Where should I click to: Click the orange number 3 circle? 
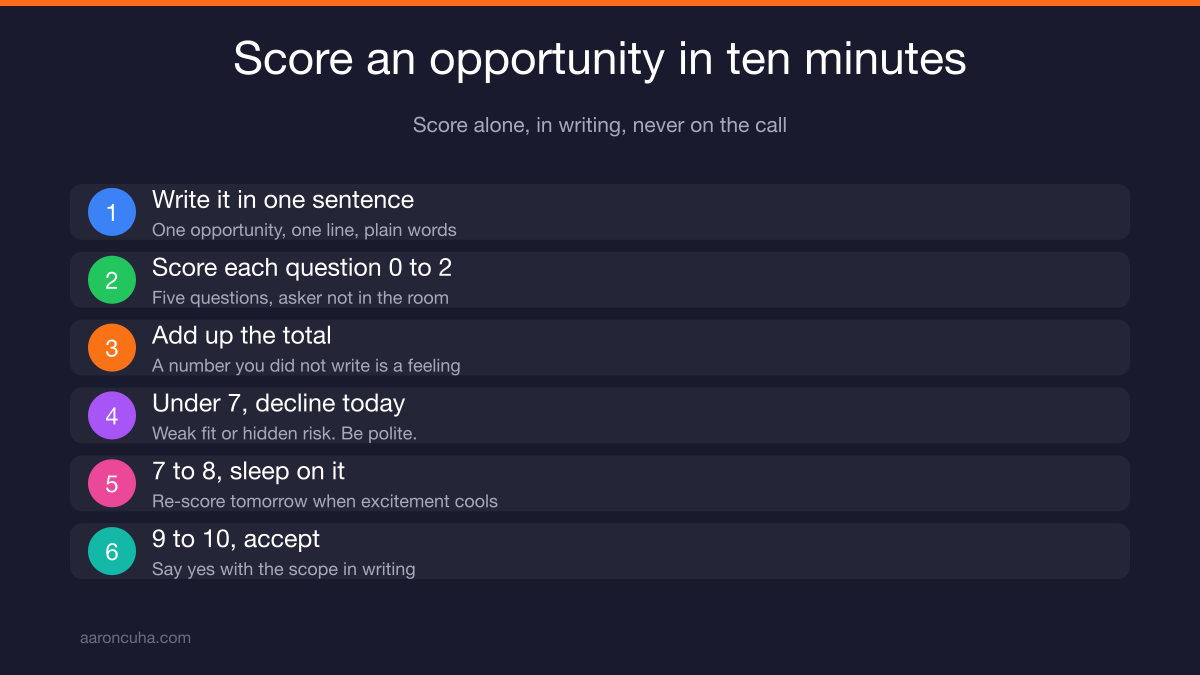(112, 348)
